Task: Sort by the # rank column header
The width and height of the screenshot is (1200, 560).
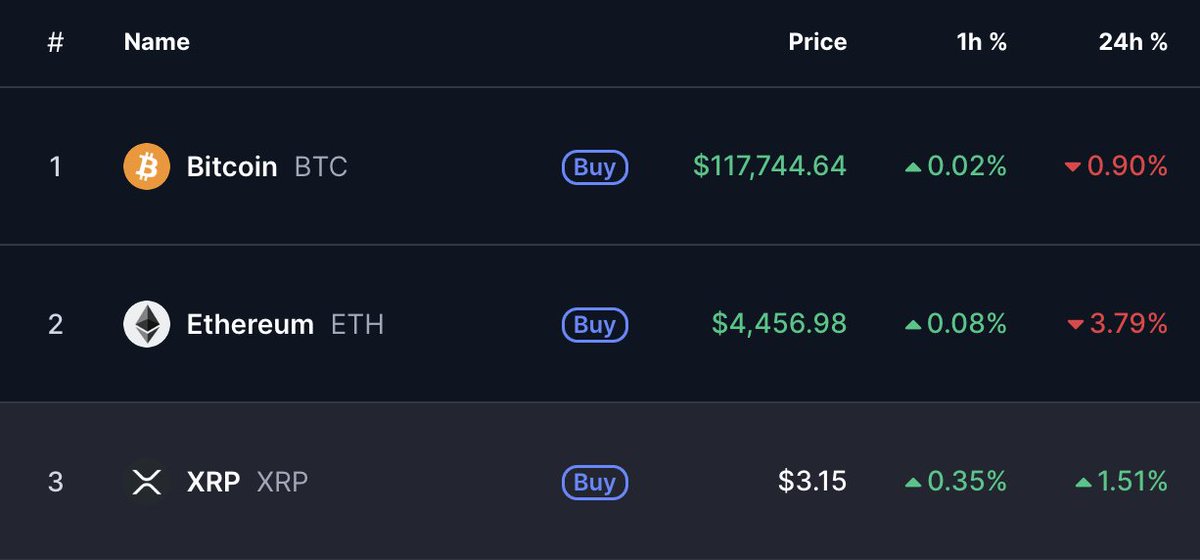Action: [56, 42]
